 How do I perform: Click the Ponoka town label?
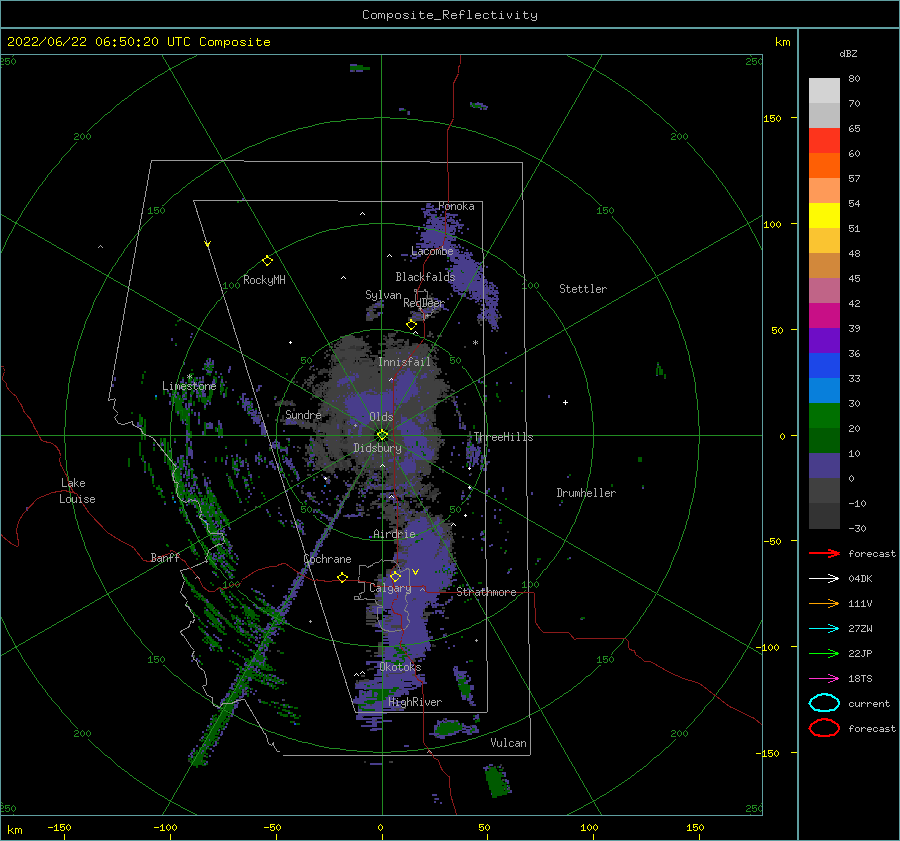pyautogui.click(x=456, y=207)
